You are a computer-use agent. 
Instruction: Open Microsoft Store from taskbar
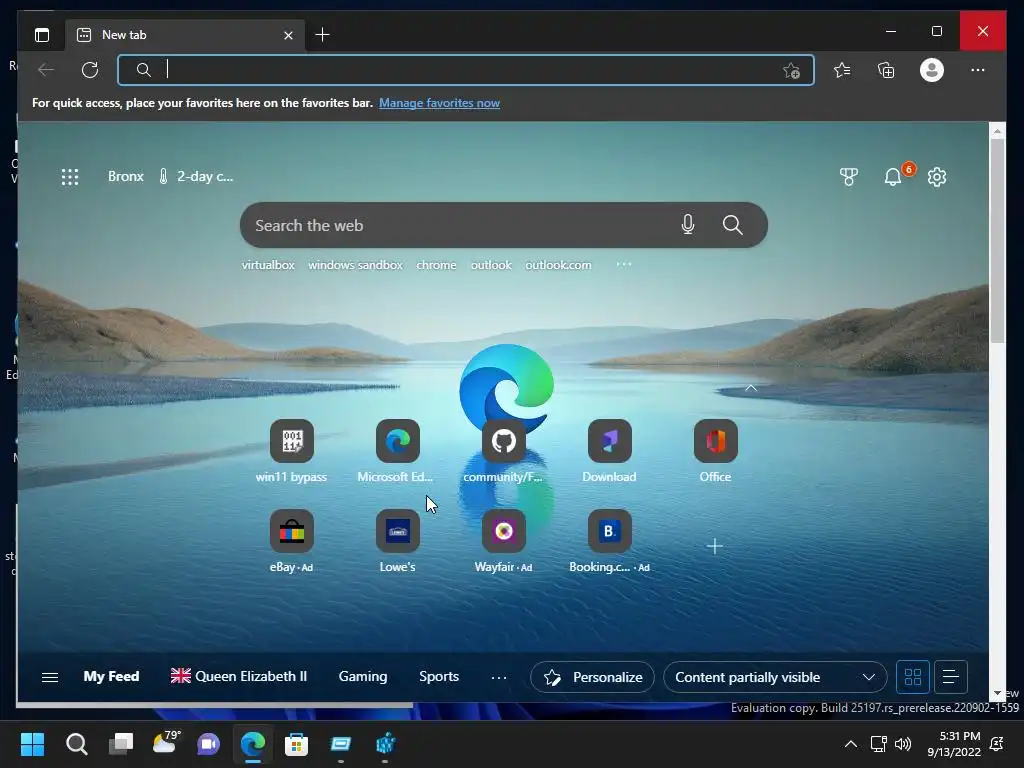(296, 744)
